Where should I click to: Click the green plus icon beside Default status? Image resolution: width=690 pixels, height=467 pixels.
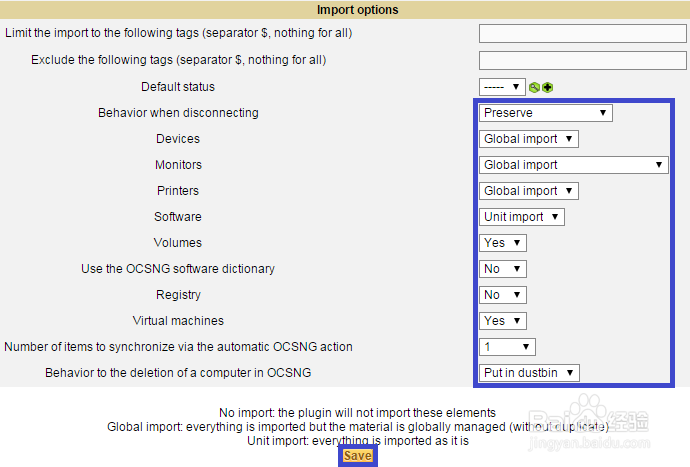coord(547,87)
